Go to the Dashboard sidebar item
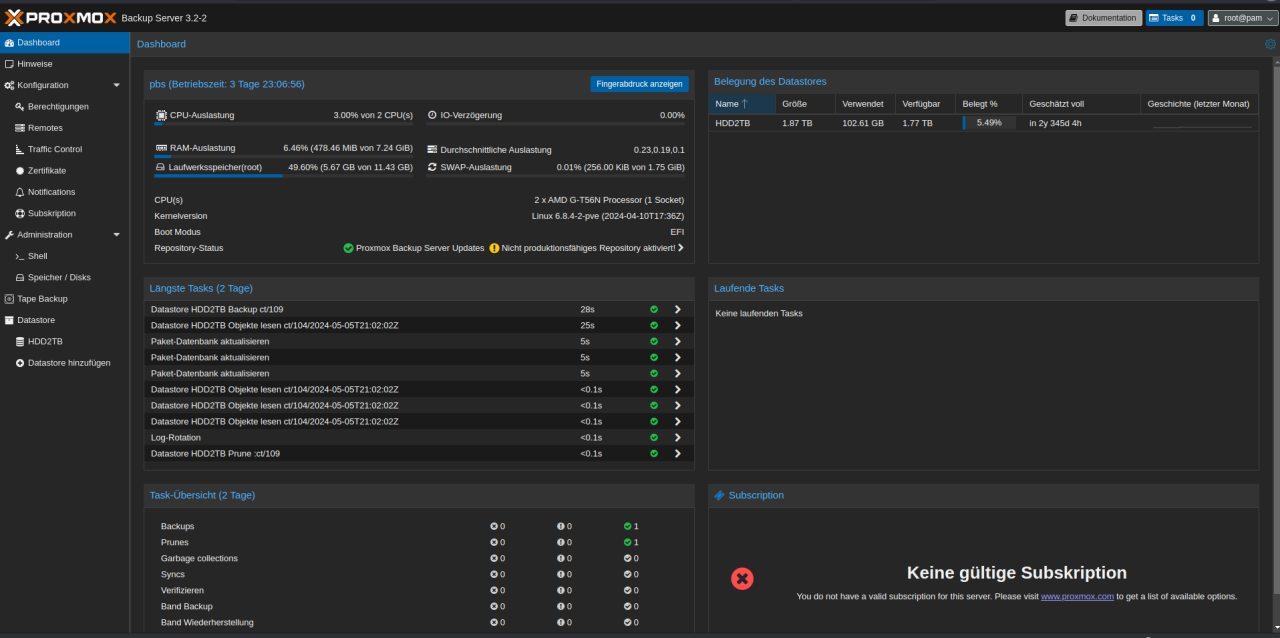This screenshot has height=638, width=1280. [x=65, y=43]
